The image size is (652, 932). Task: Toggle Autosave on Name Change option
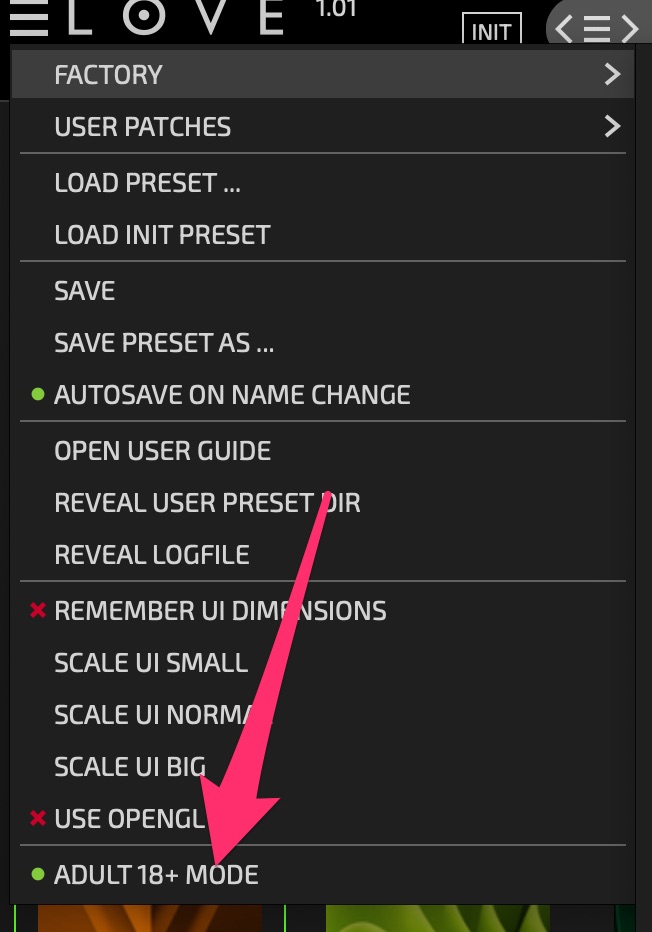point(232,395)
